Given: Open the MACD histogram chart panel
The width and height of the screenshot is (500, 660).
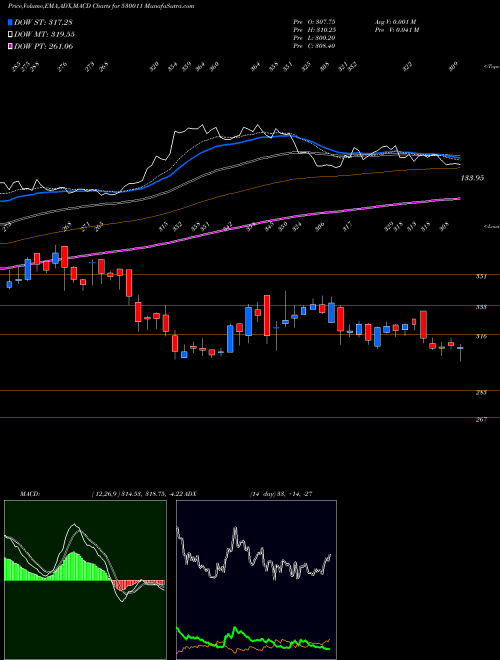Looking at the screenshot, I should pyautogui.click(x=85, y=580).
